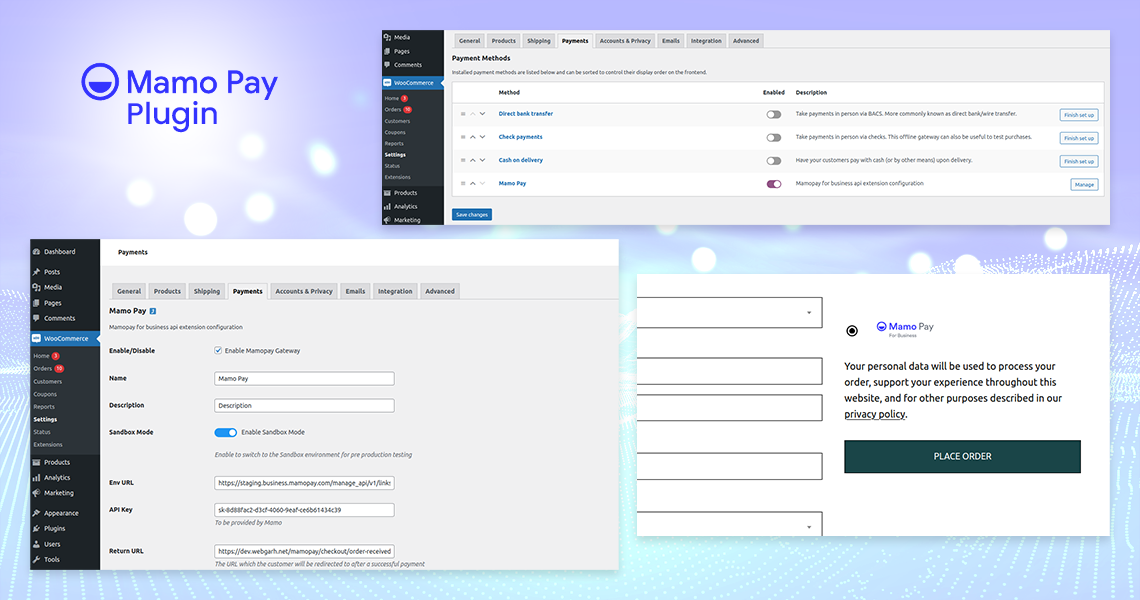The height and width of the screenshot is (600, 1140).
Task: Grab the drag handle of Check payments row
Action: click(x=463, y=137)
